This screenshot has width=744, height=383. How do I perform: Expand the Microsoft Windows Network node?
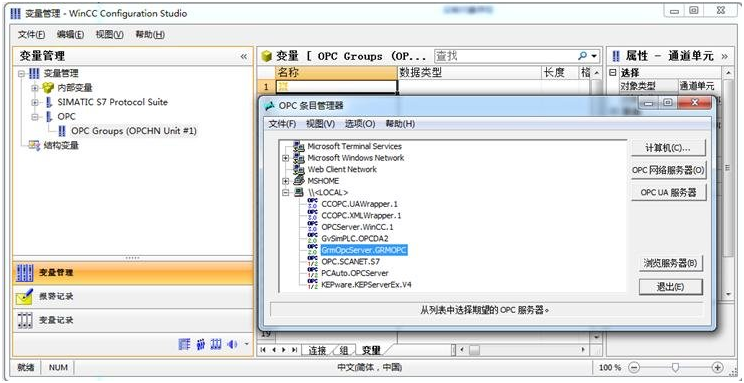point(286,158)
